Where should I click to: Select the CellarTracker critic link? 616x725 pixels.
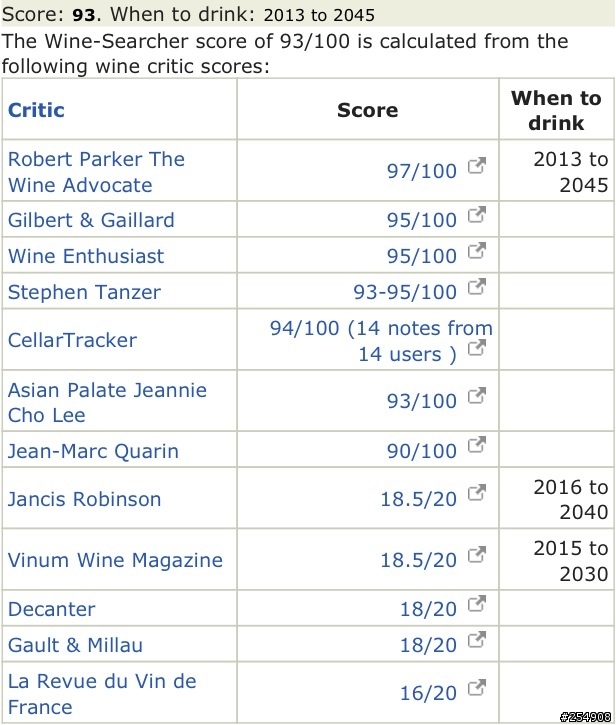[x=73, y=340]
